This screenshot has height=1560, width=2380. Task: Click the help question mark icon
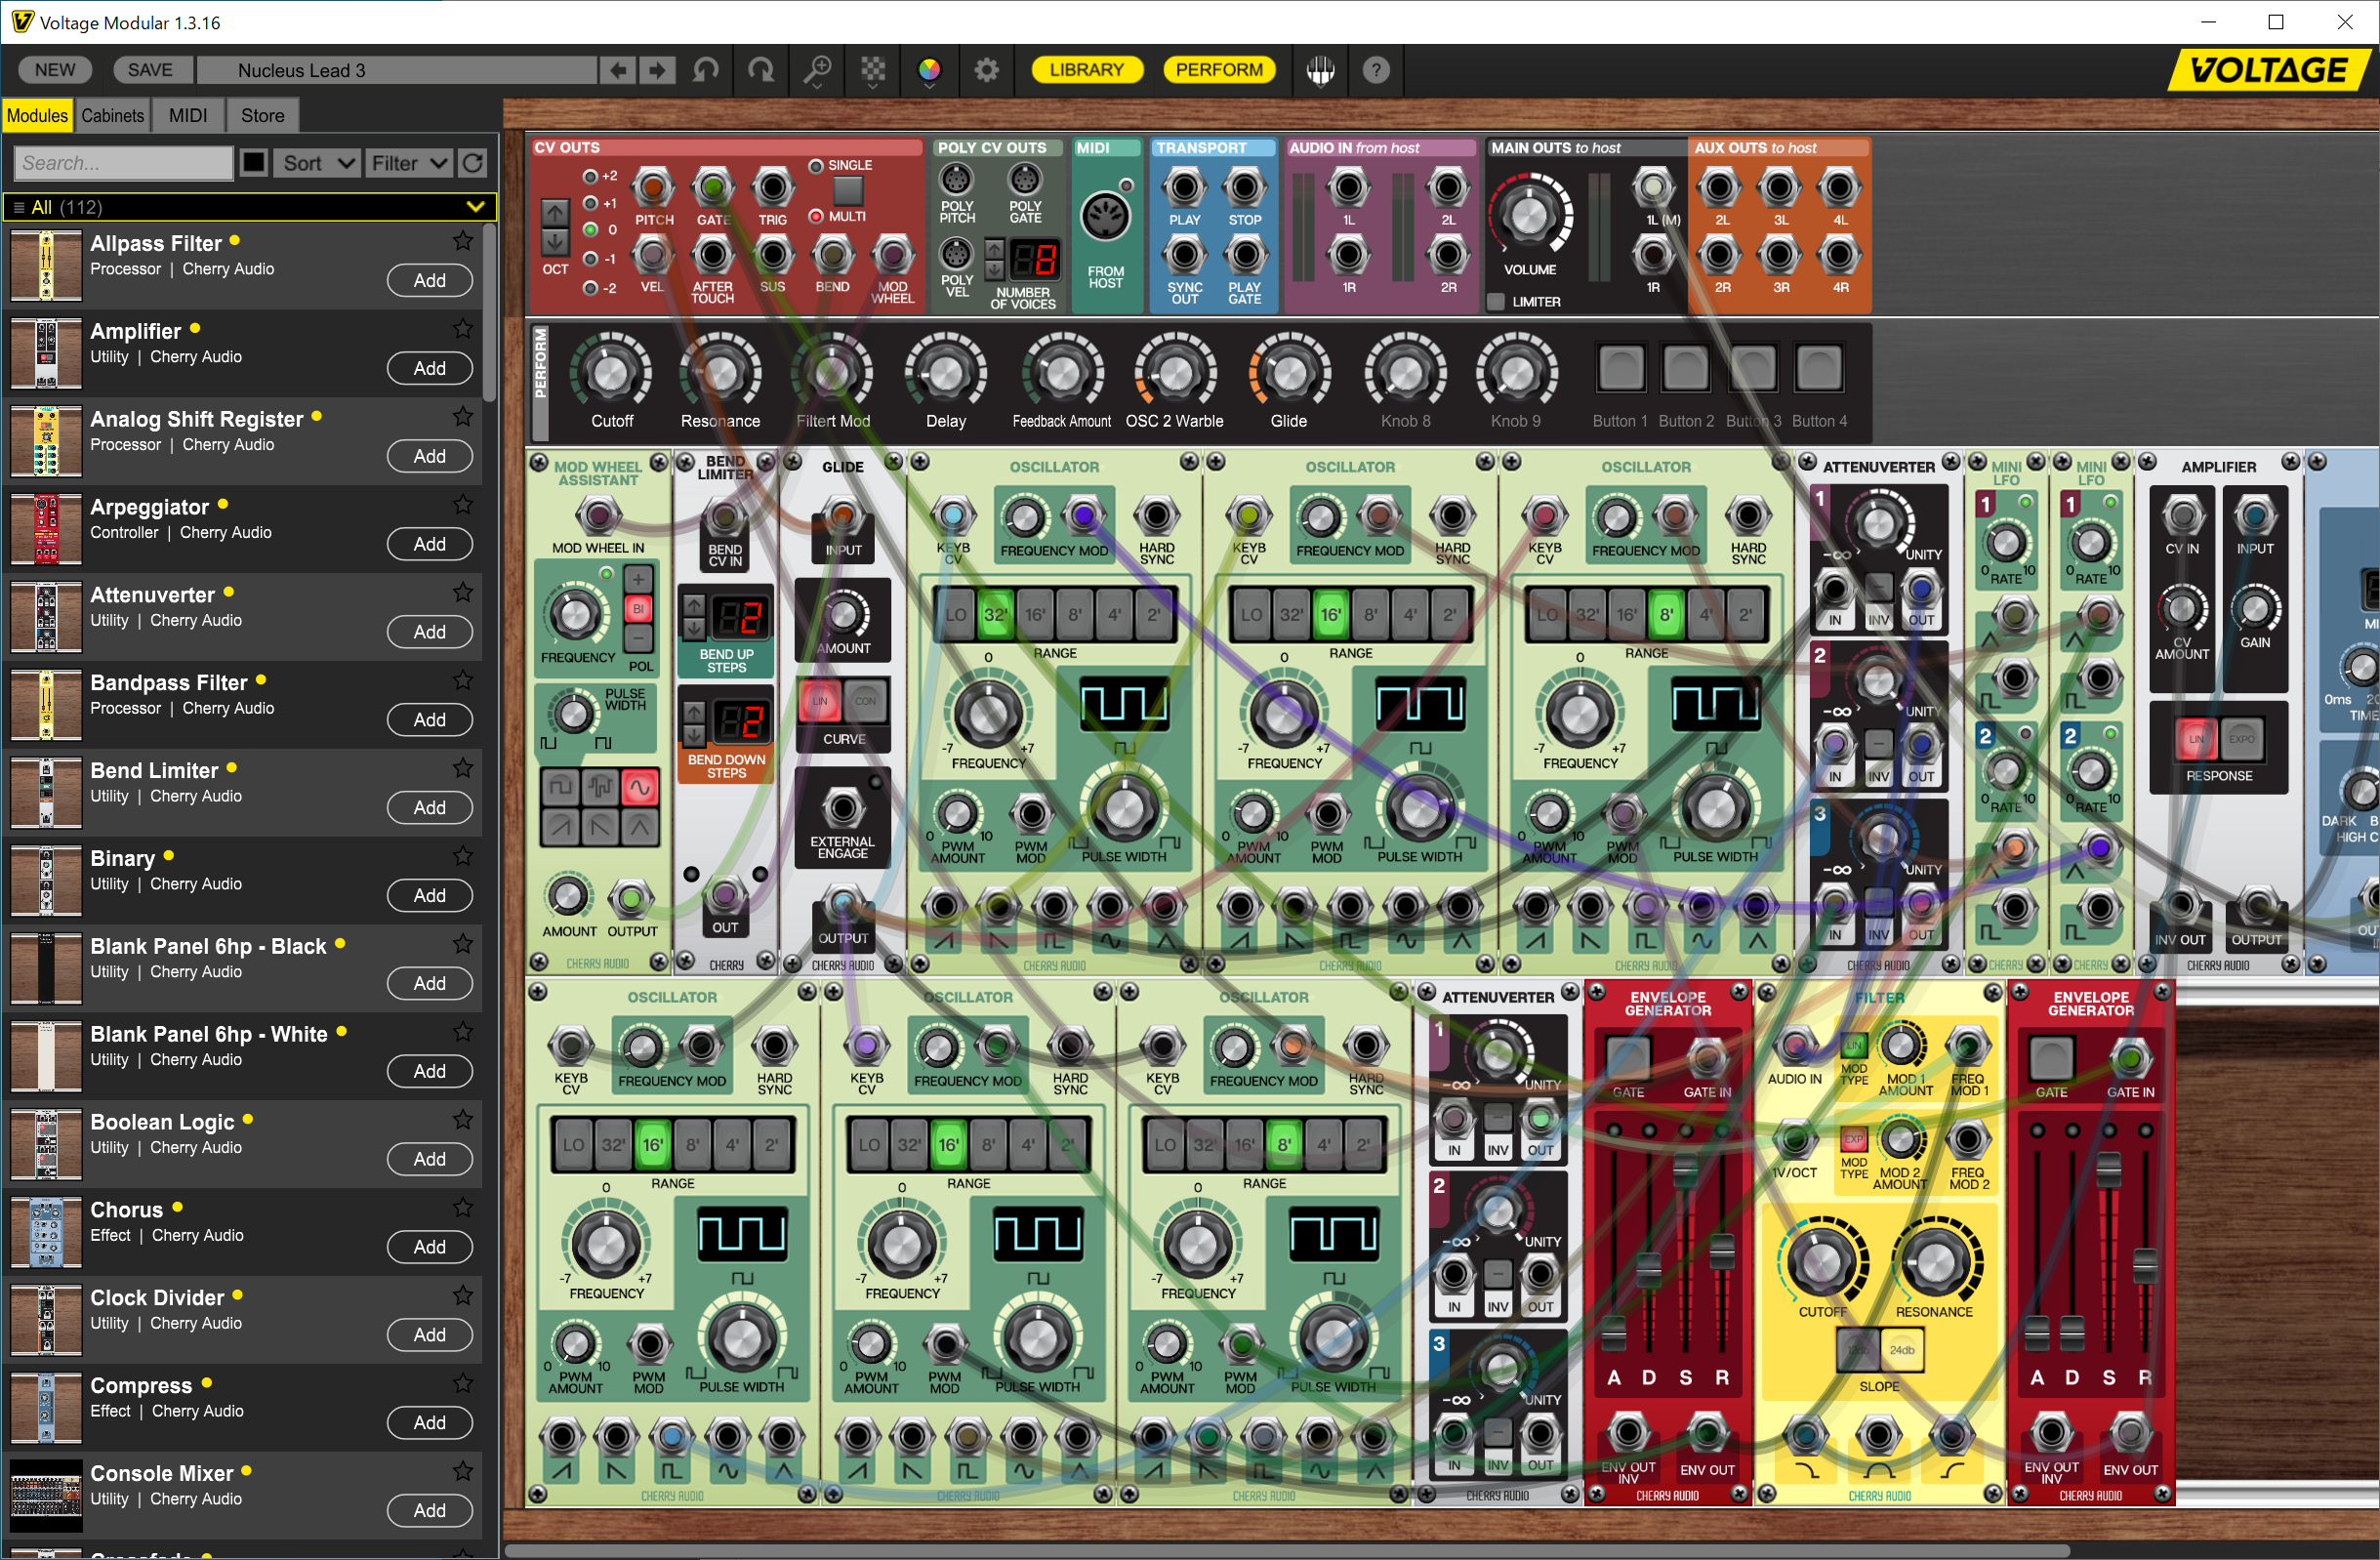[x=1376, y=70]
